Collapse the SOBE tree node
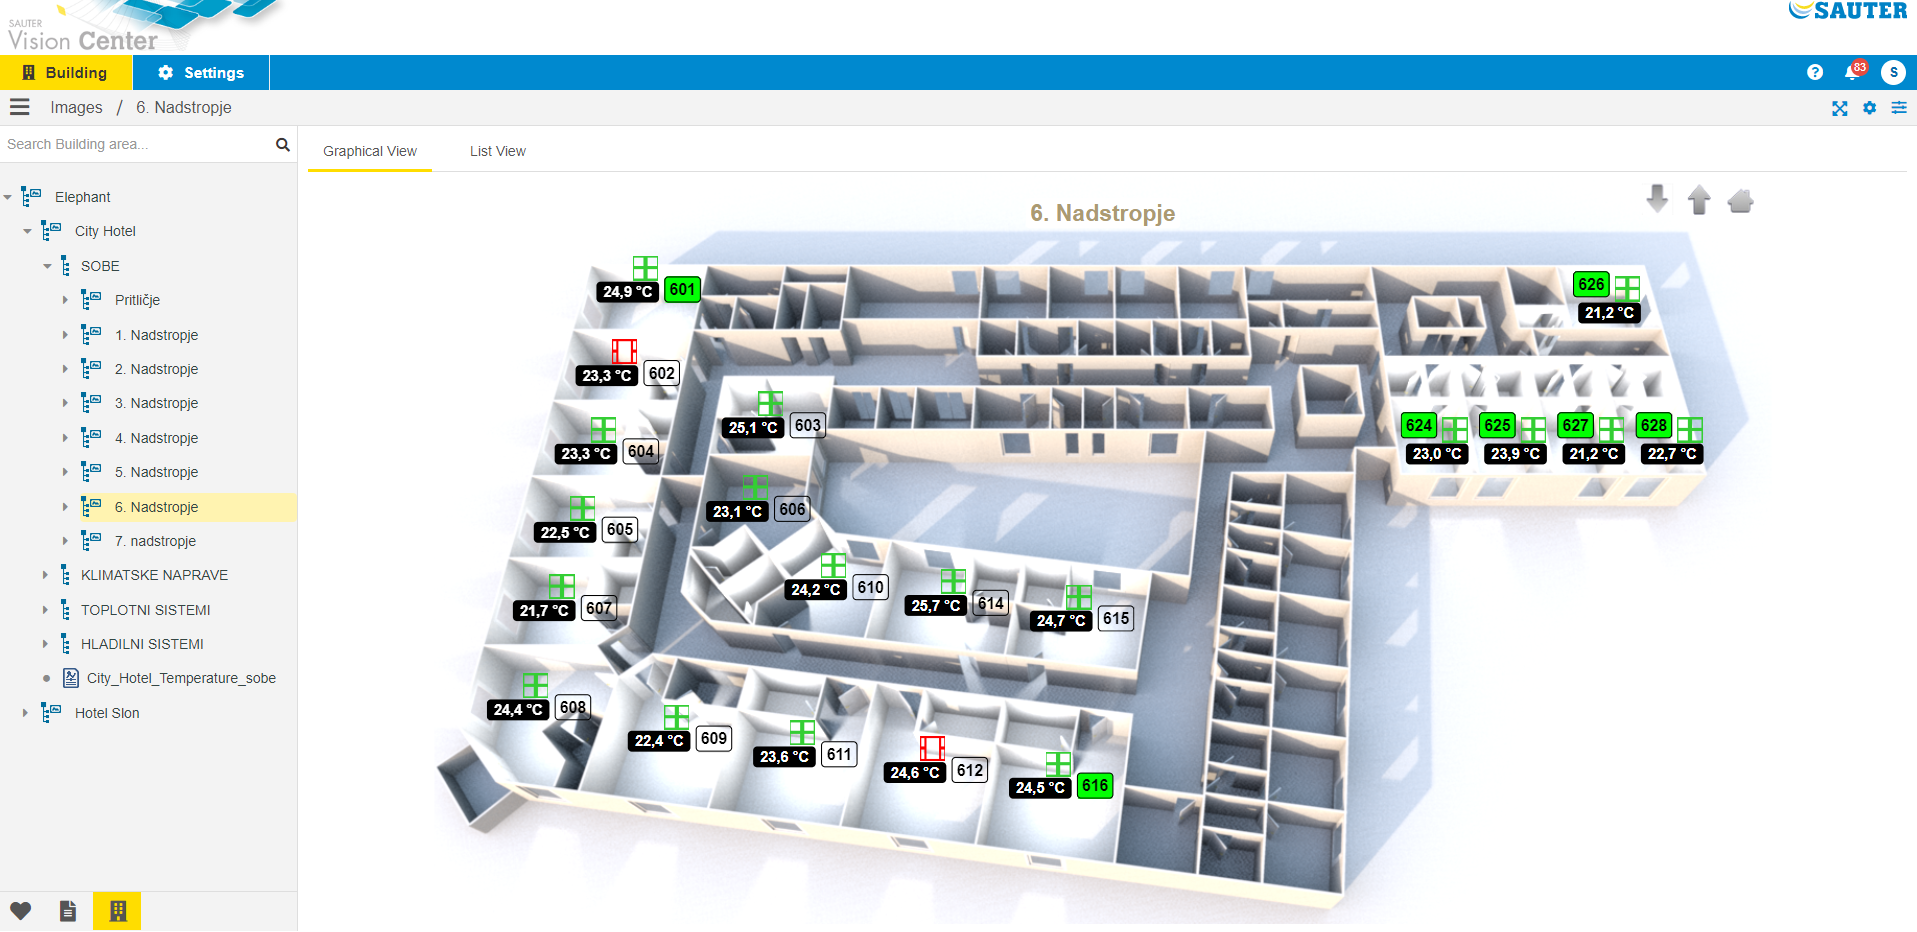 (47, 266)
